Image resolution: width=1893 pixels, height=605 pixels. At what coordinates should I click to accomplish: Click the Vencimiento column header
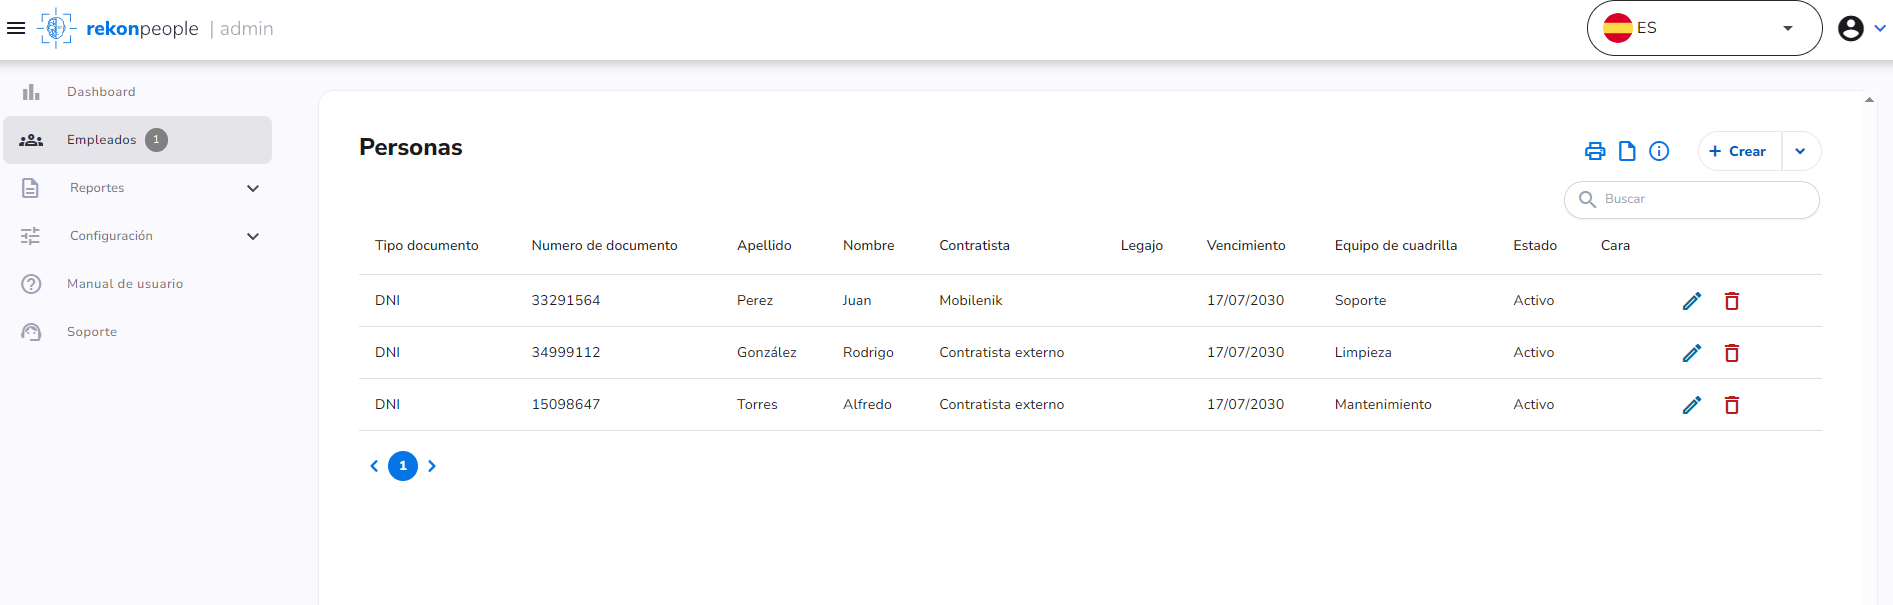(x=1246, y=246)
